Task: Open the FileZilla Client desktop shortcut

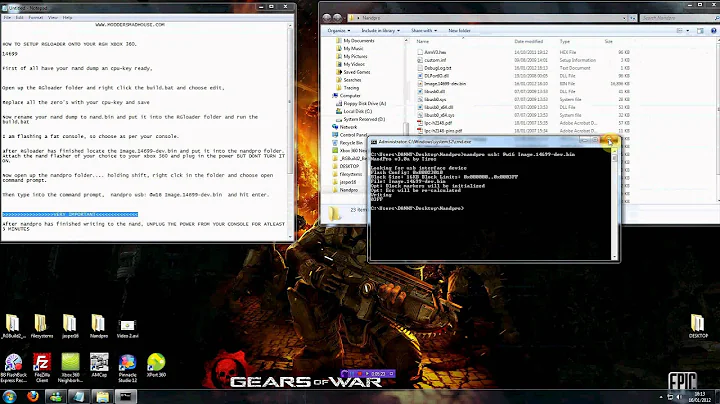Action: [42, 368]
